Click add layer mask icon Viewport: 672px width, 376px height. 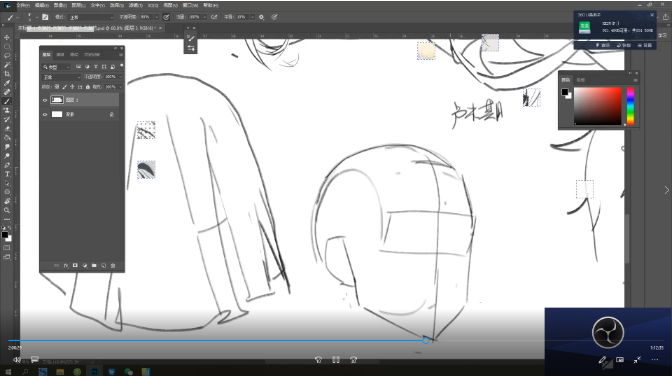75,265
